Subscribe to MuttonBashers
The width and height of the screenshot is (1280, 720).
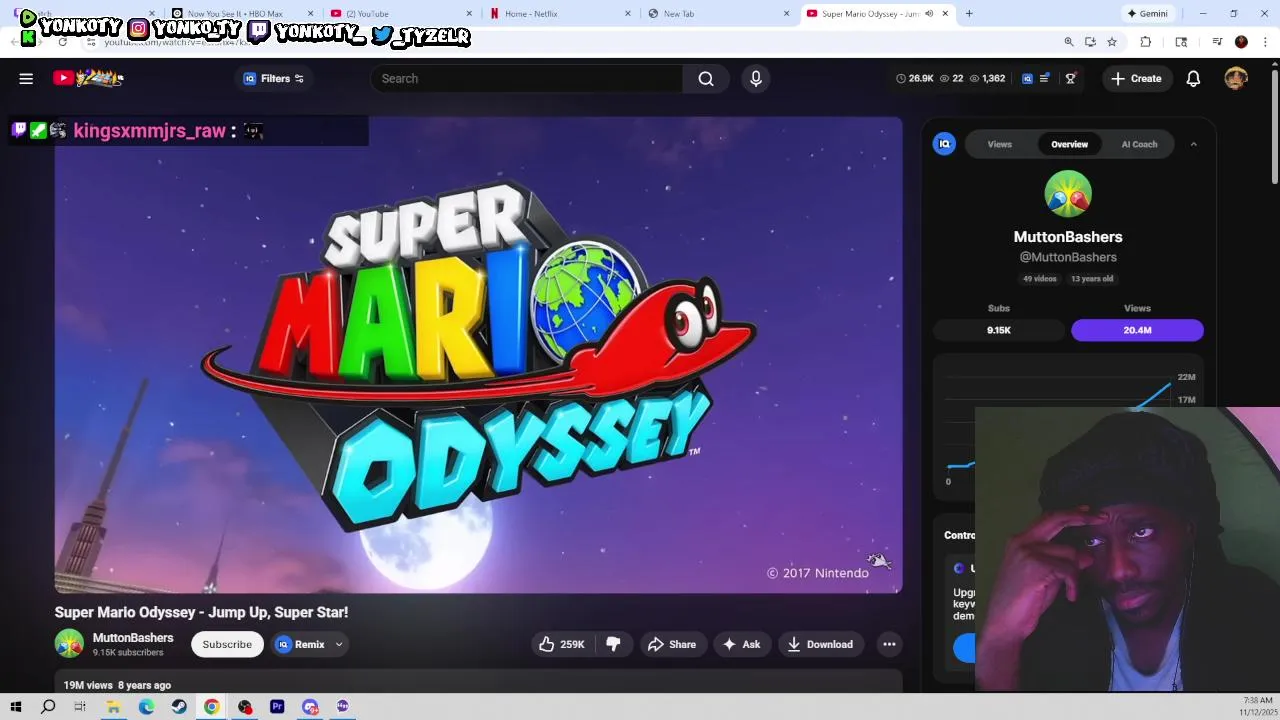[227, 644]
